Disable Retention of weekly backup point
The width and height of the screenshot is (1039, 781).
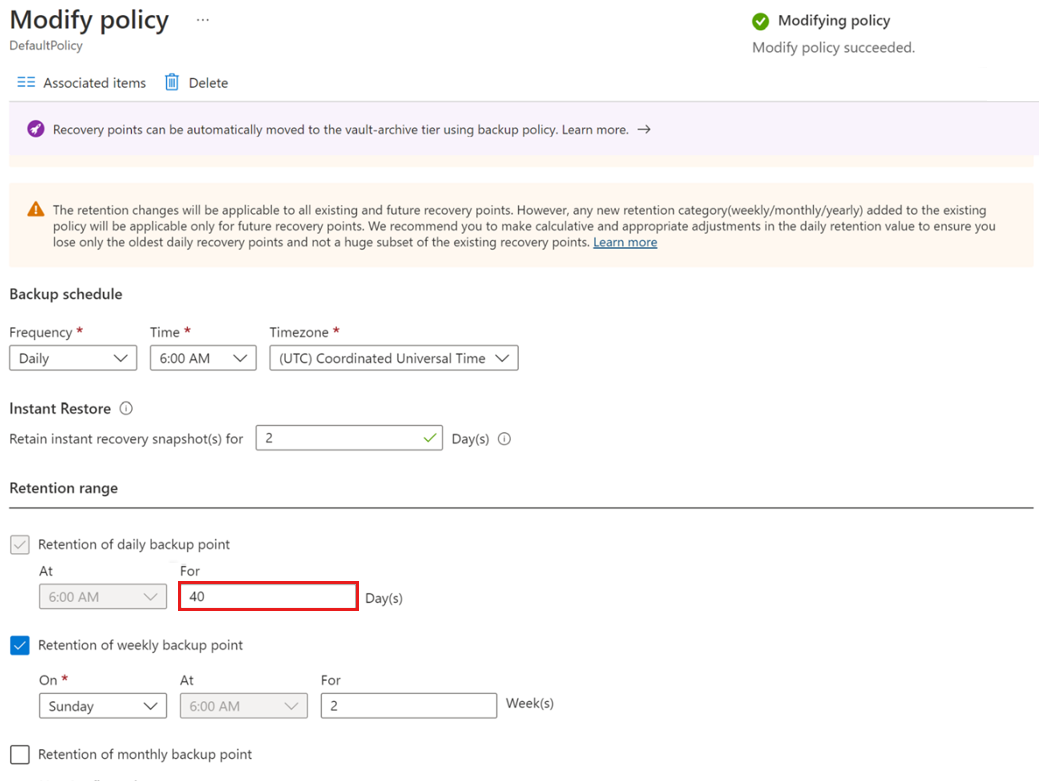coord(19,645)
